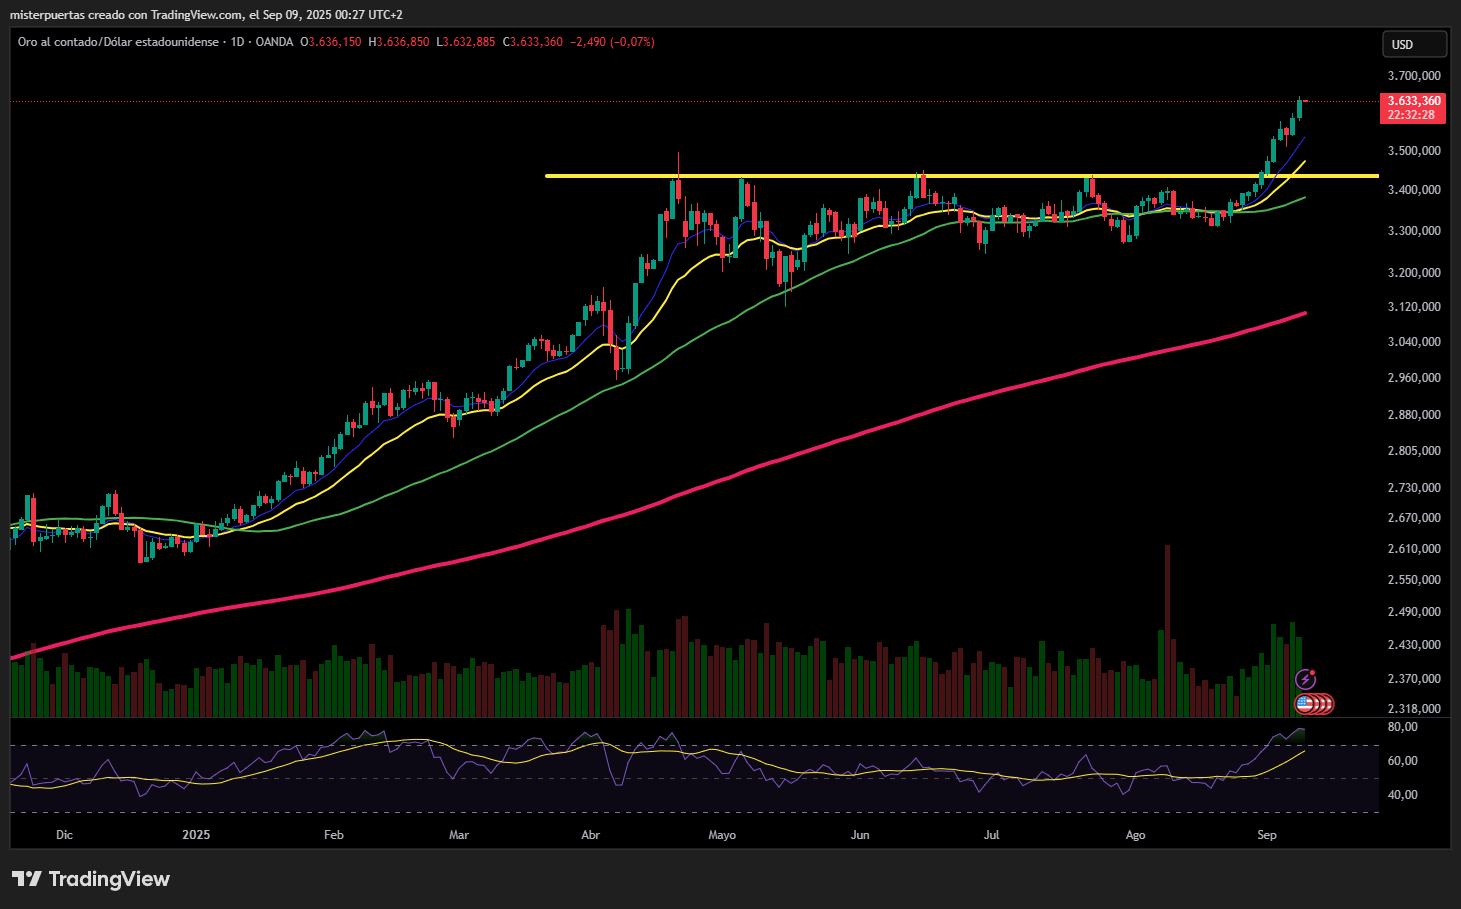Click the OANDA source label

tap(274, 42)
